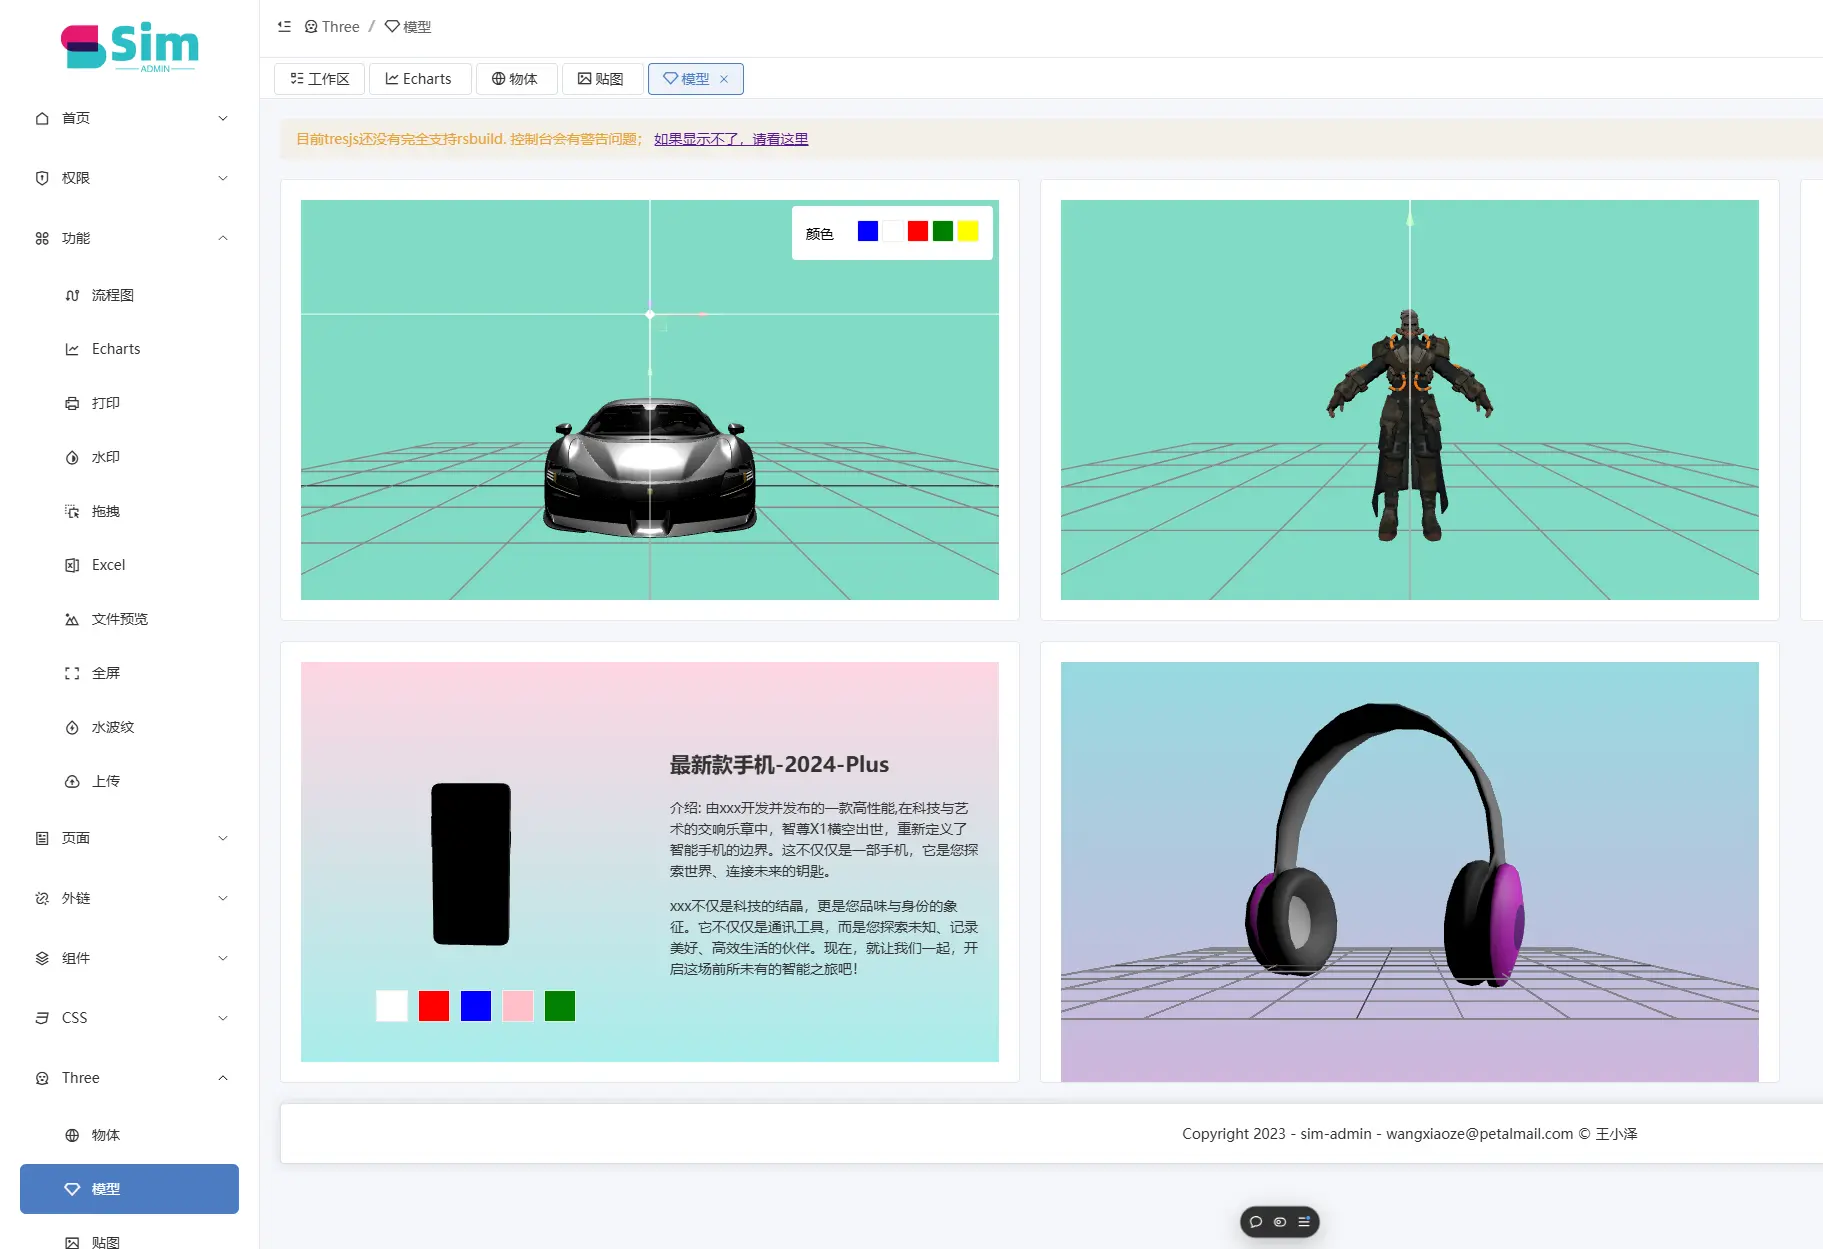
Task: Click the 模型 breadcrumb item
Action: [x=408, y=27]
